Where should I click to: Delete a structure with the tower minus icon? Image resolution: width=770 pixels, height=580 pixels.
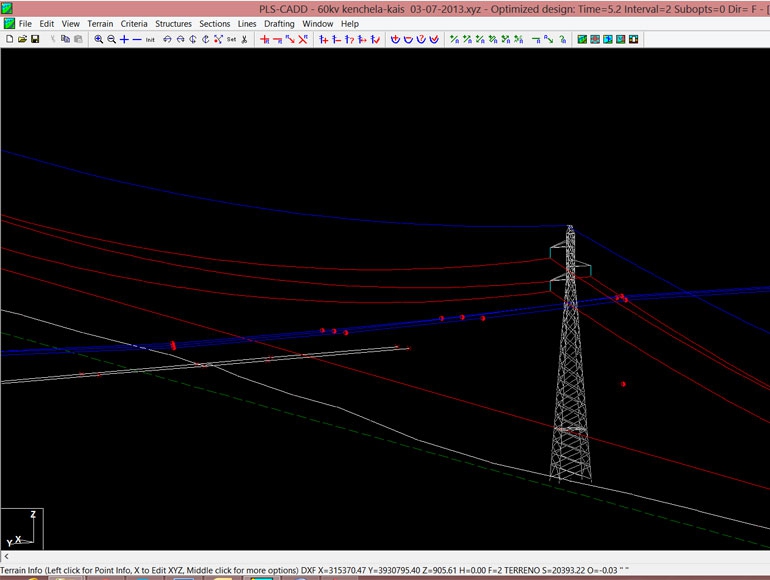click(336, 39)
